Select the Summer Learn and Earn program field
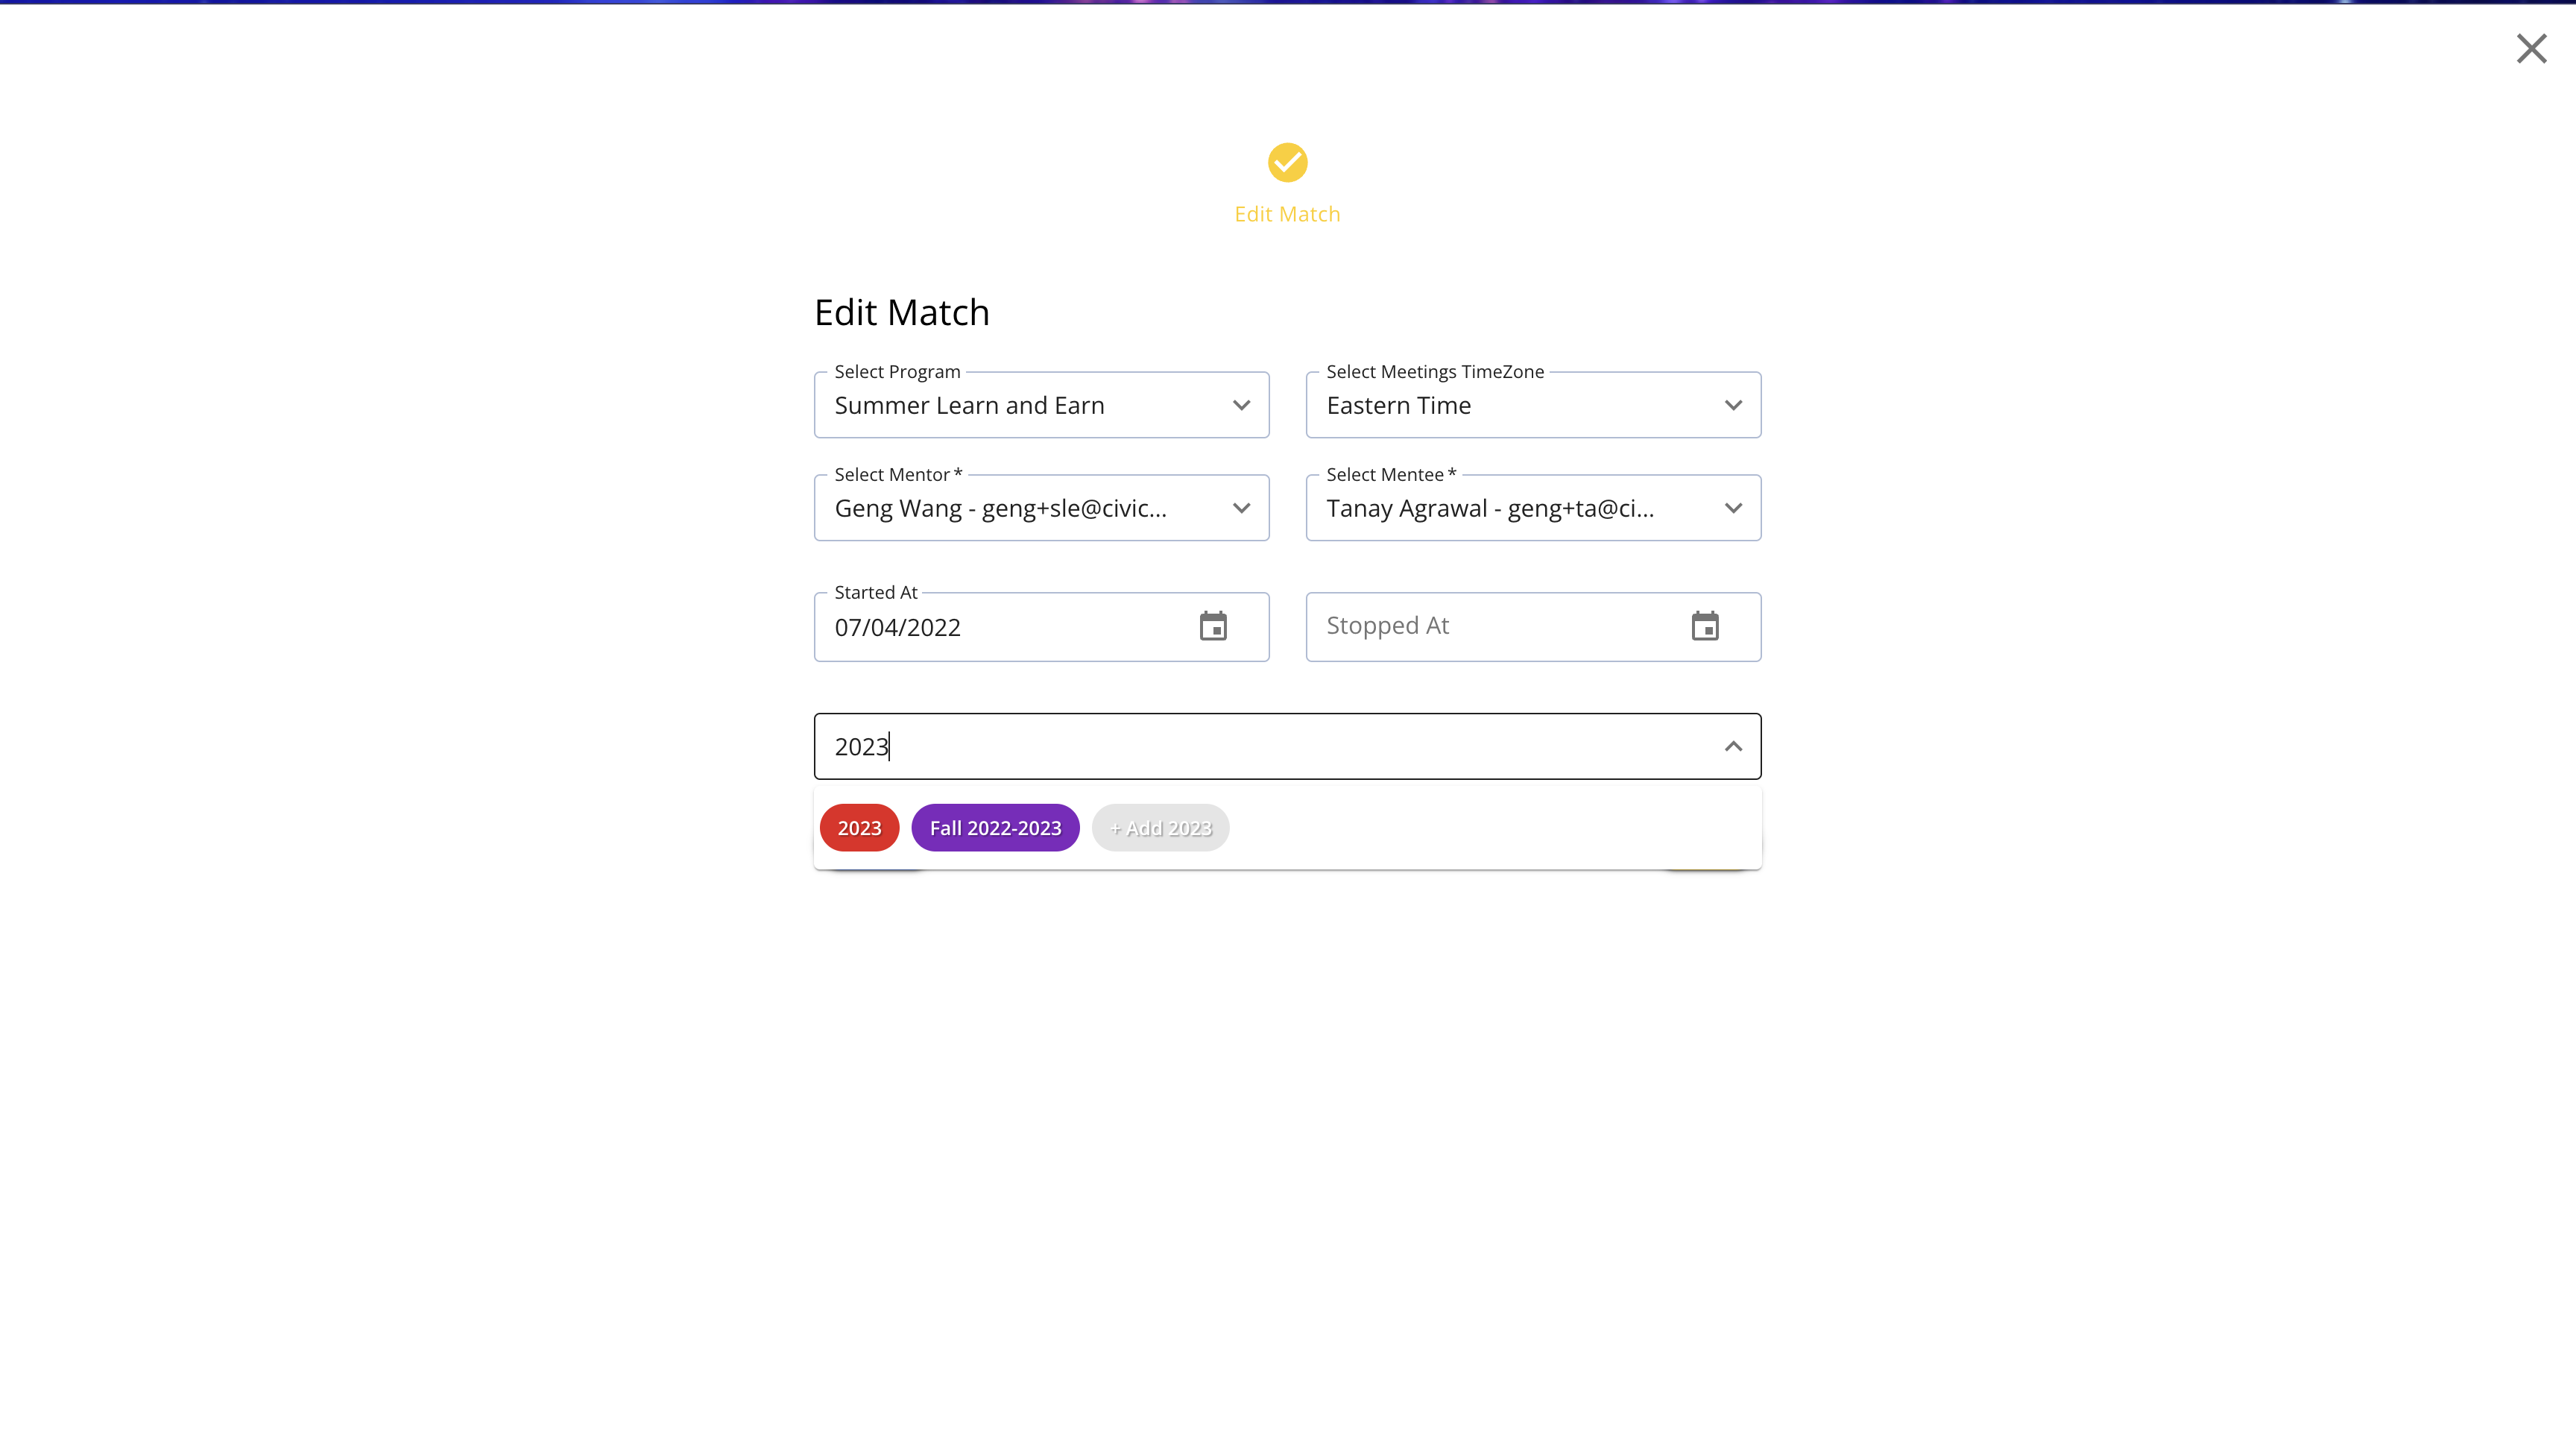Screen dimensions: 2576x1448 (x=1042, y=405)
